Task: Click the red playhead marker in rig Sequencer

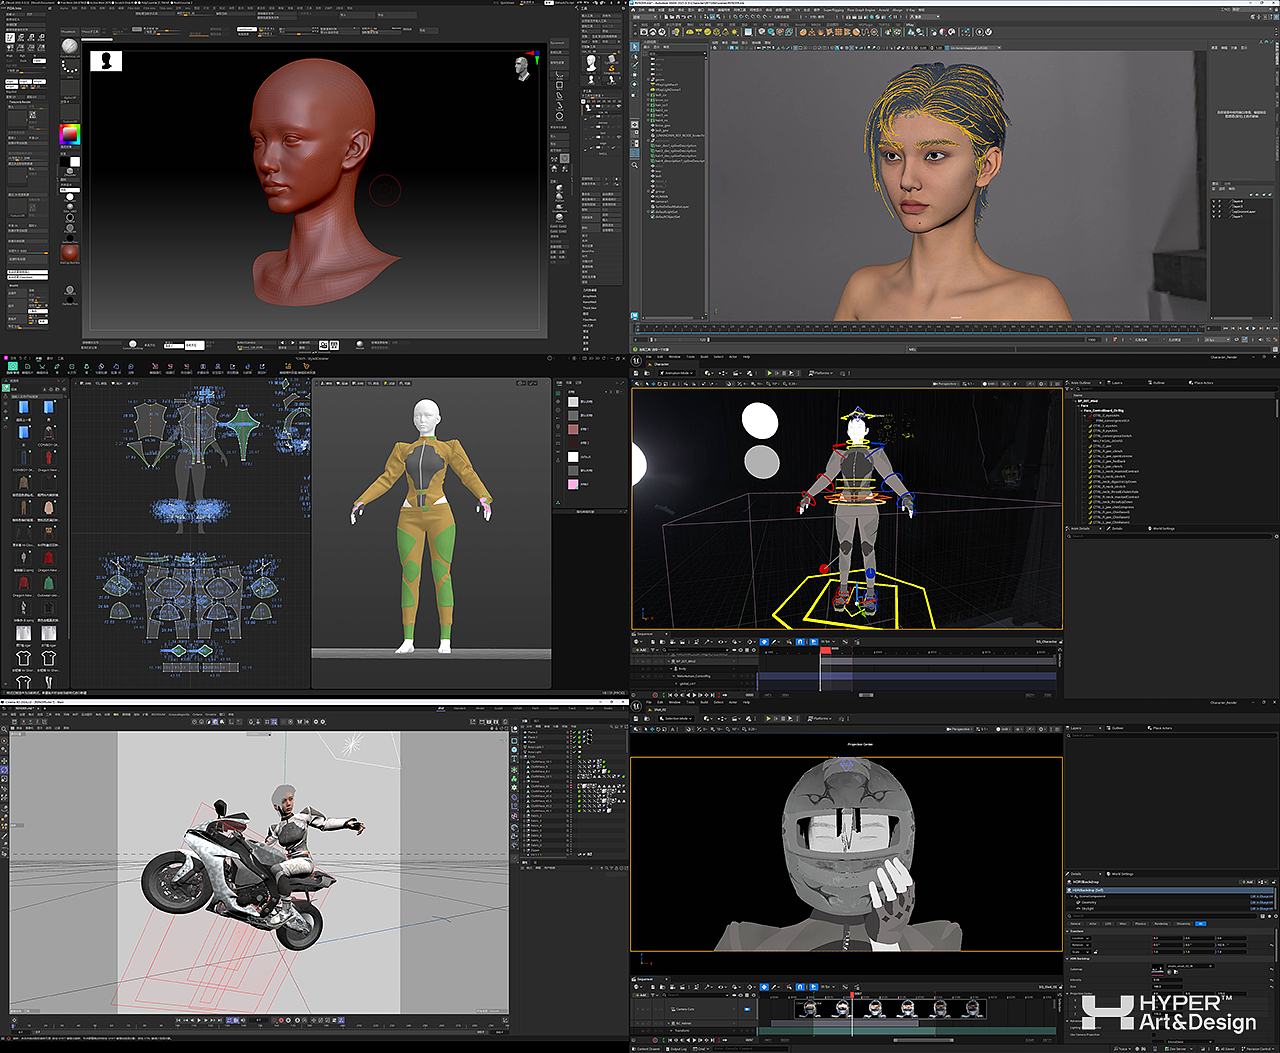Action: [x=825, y=650]
